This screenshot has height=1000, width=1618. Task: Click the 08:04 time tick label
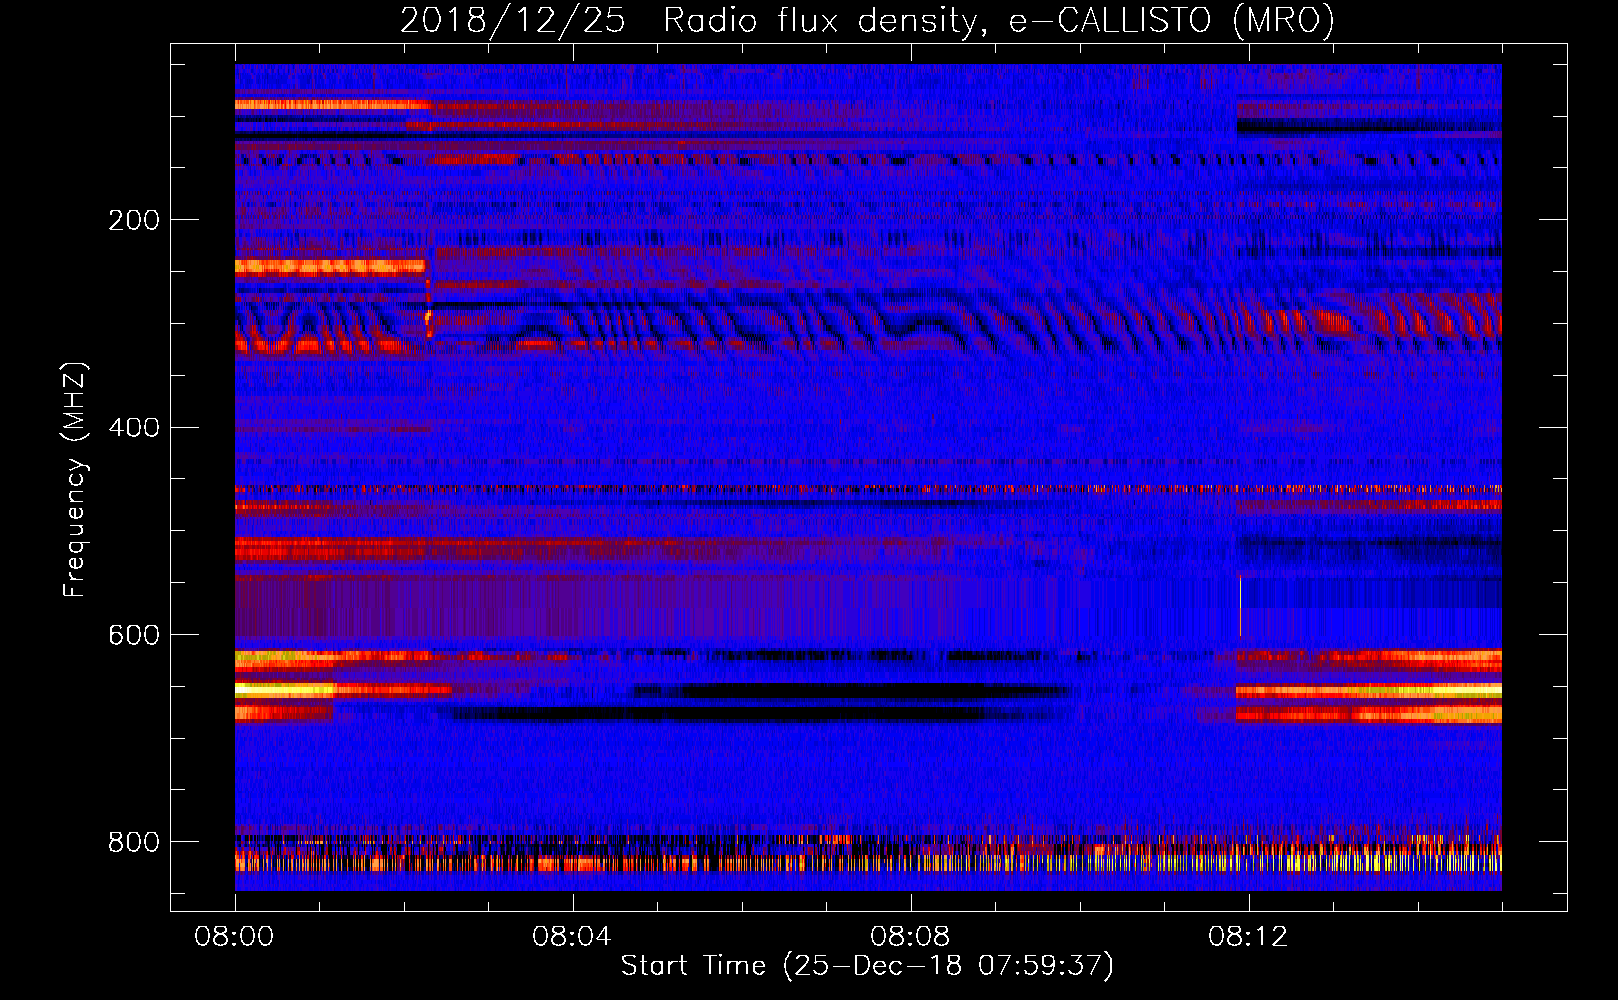(572, 937)
